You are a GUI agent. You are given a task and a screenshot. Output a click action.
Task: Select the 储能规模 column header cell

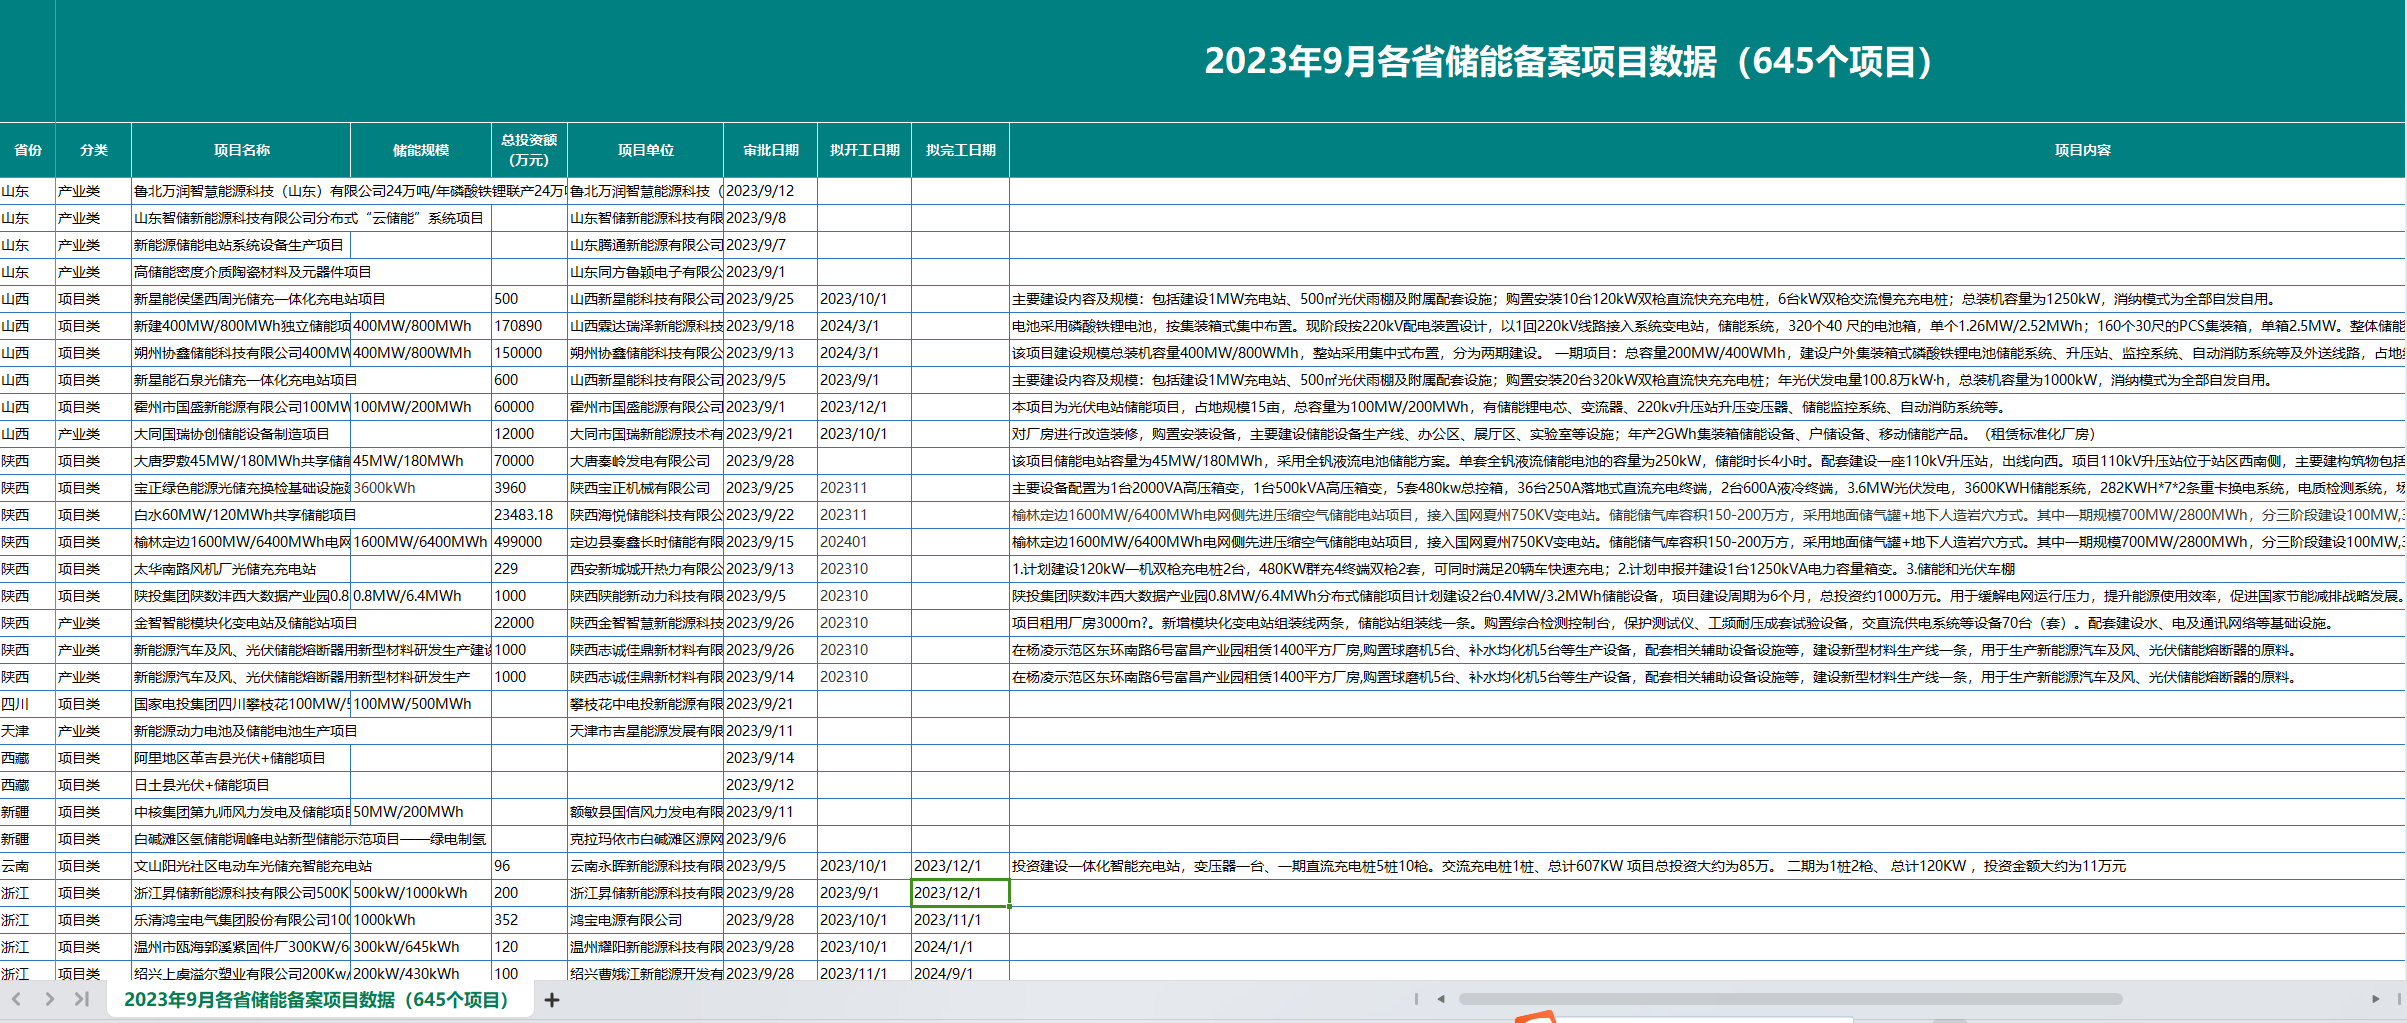click(421, 150)
